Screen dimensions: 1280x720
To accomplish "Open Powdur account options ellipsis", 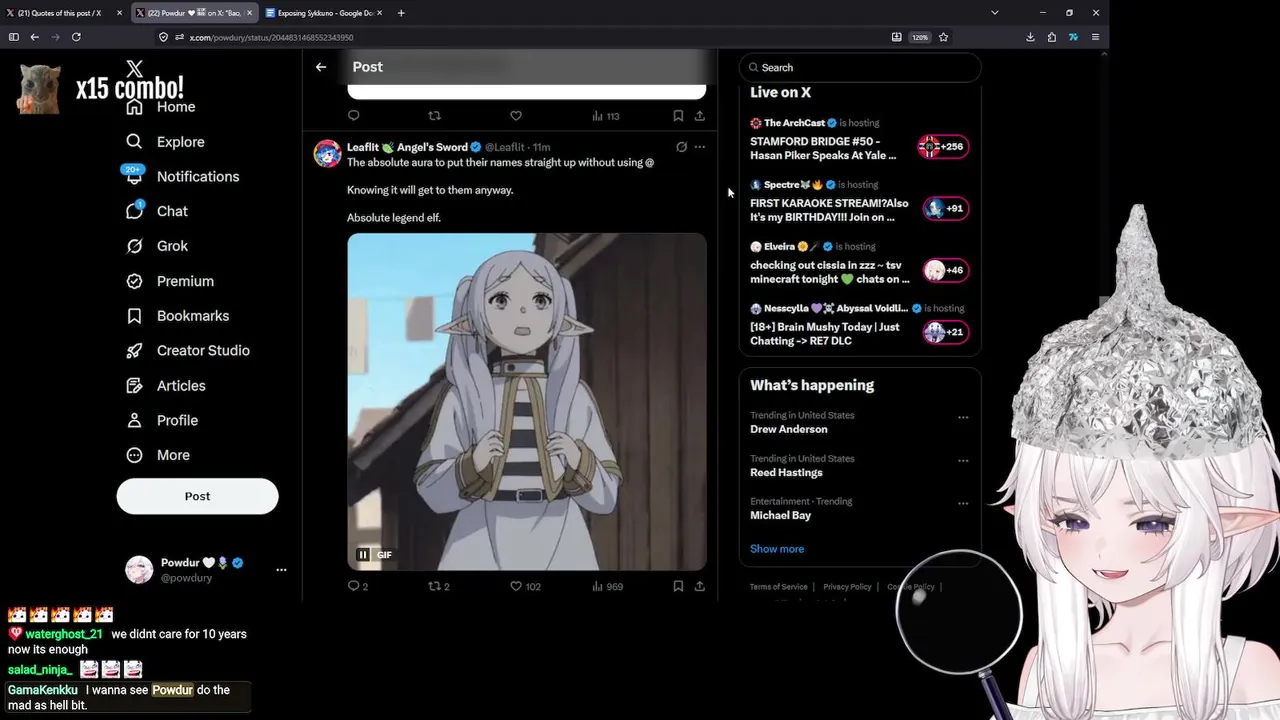I will tap(281, 570).
